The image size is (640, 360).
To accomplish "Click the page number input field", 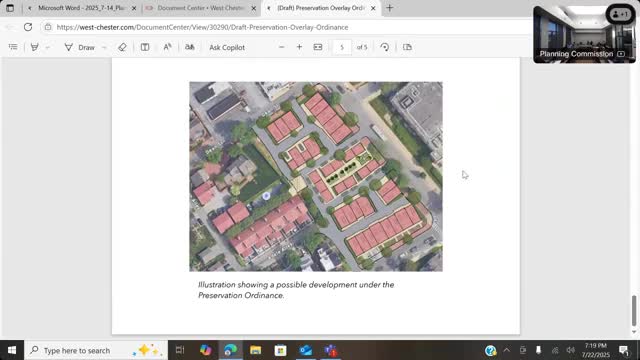I will (342, 47).
